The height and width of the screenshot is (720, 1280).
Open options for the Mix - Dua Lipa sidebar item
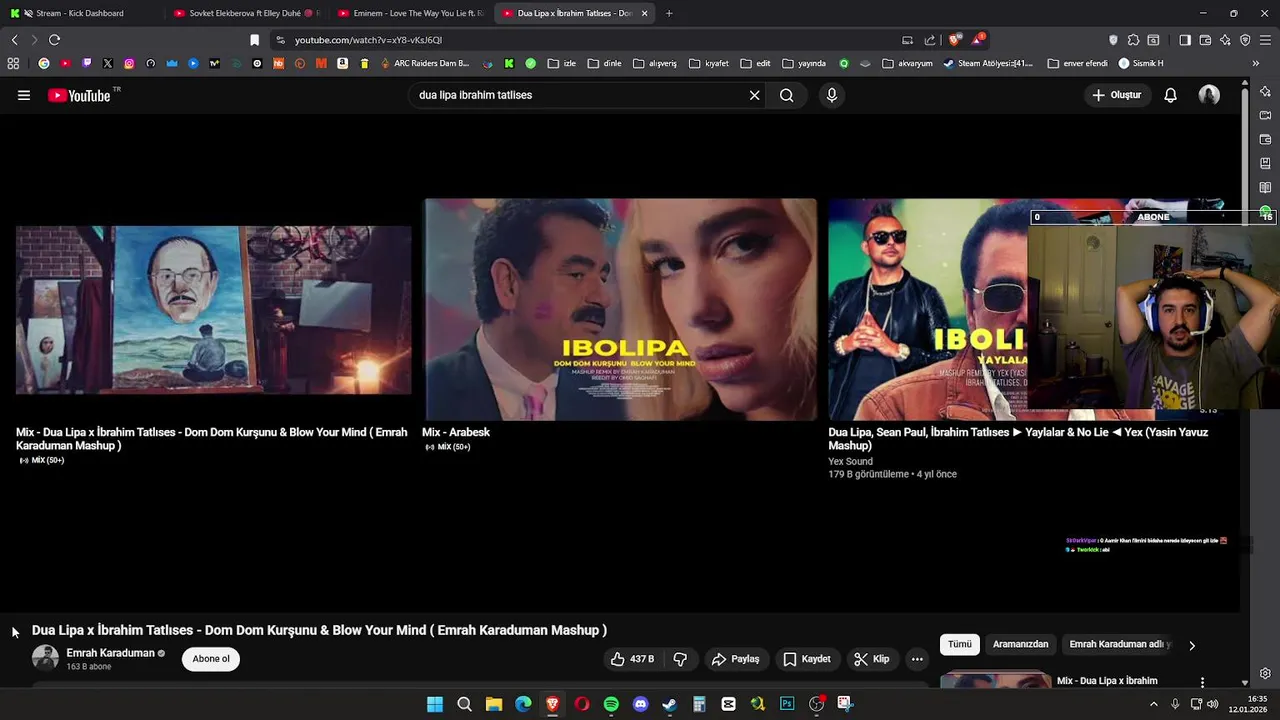pos(1202,682)
